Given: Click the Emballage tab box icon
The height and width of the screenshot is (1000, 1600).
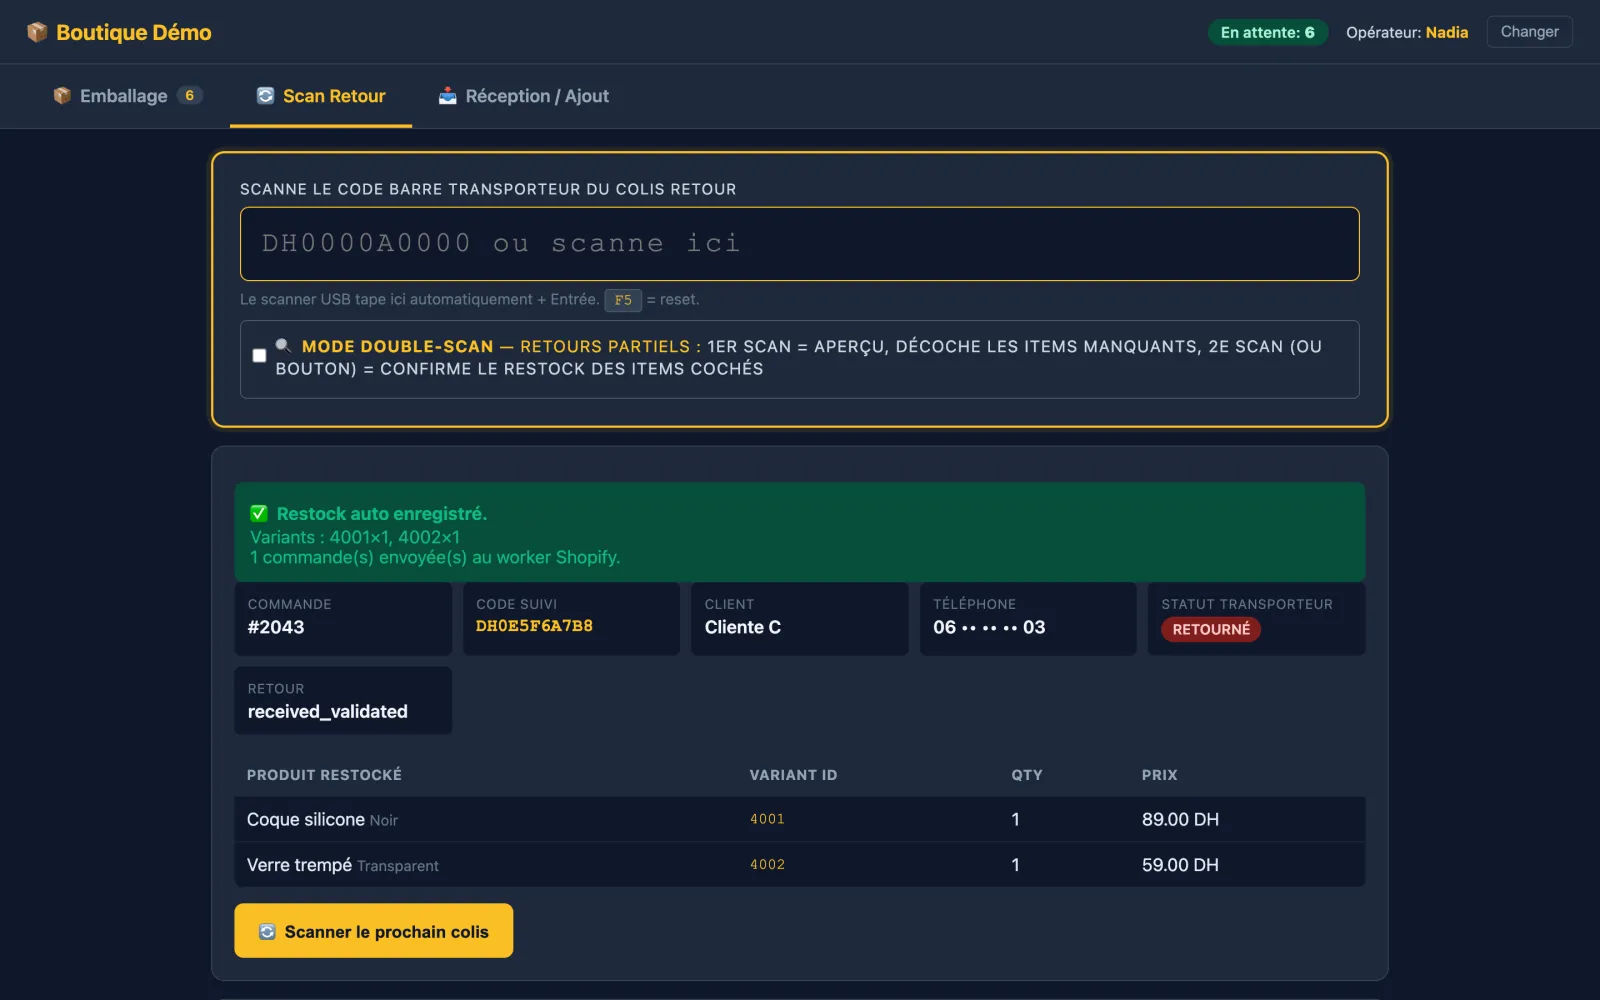Looking at the screenshot, I should click(62, 96).
